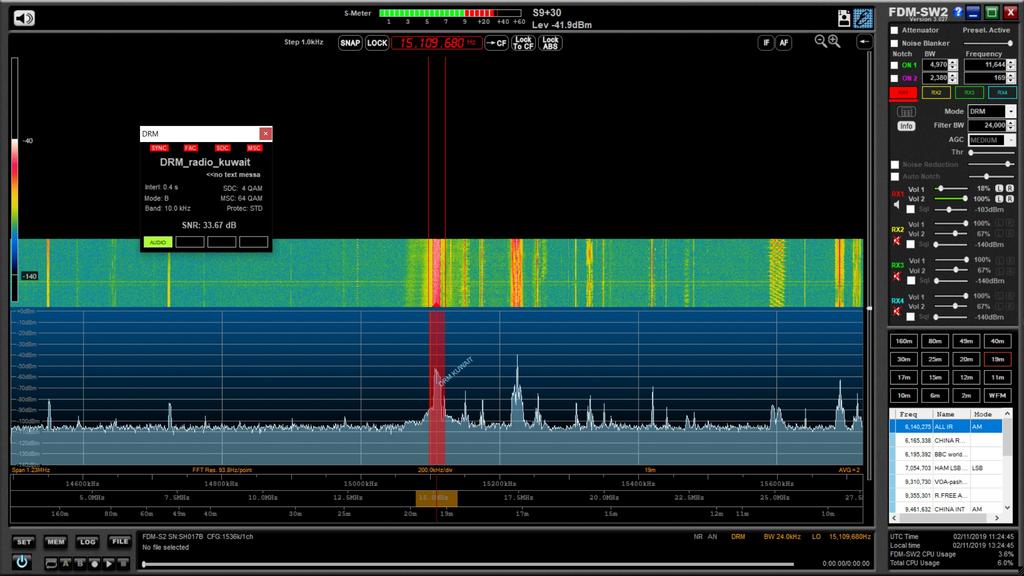The image size is (1024, 576).
Task: Click the blue striped skin icon
Action: click(x=863, y=18)
